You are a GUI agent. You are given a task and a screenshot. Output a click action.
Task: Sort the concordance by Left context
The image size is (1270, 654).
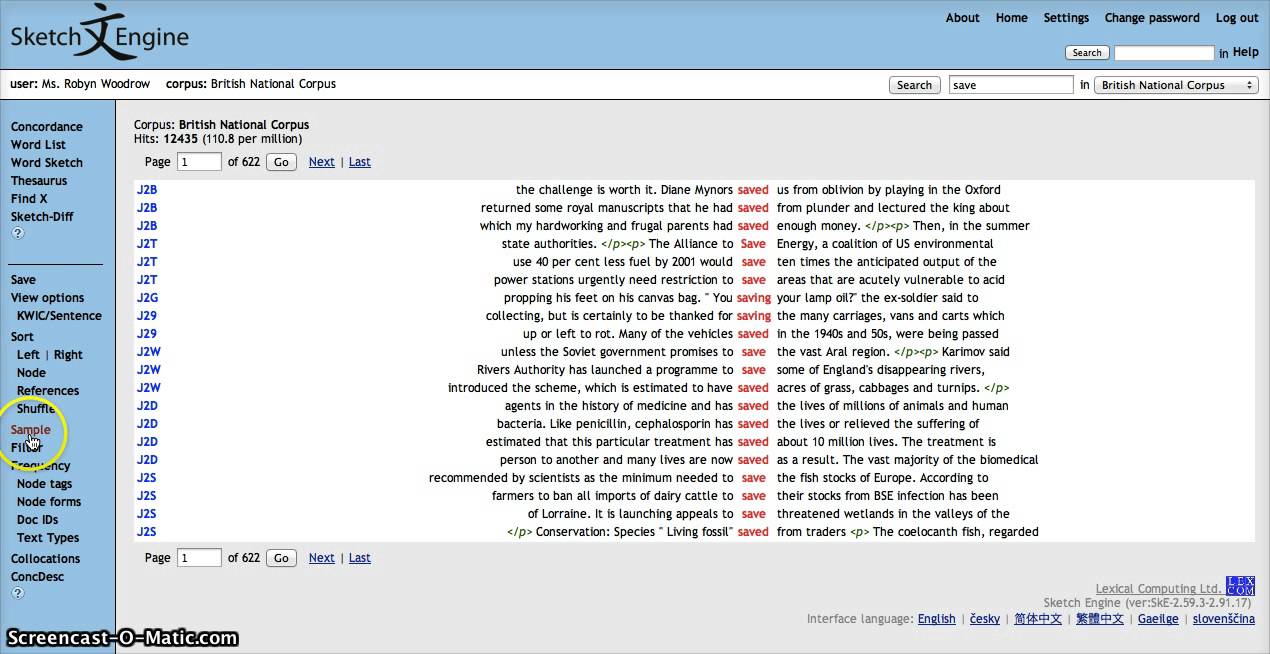point(28,355)
